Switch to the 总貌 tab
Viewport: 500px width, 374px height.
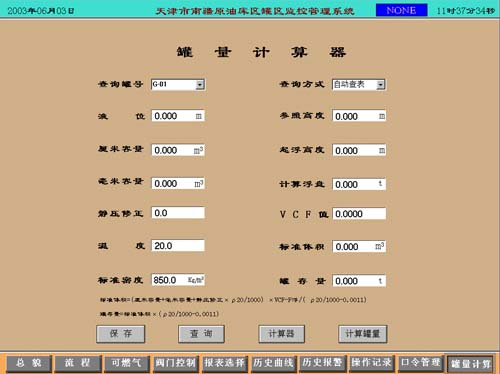point(29,363)
